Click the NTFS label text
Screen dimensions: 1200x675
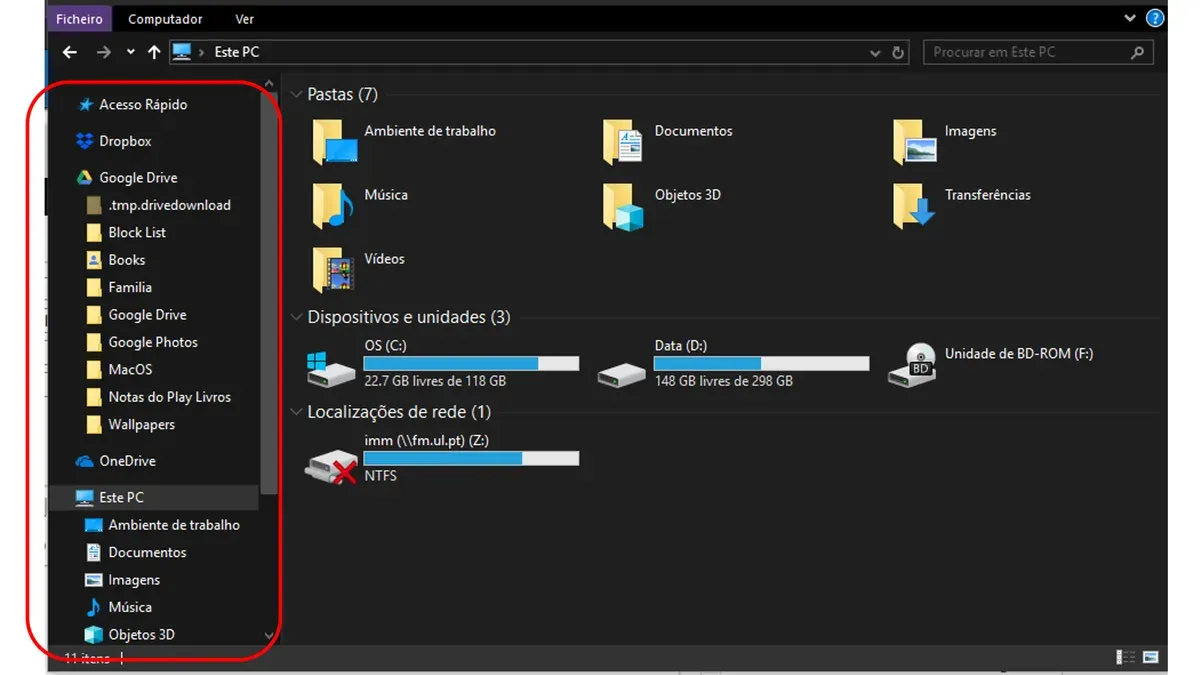tap(381, 476)
